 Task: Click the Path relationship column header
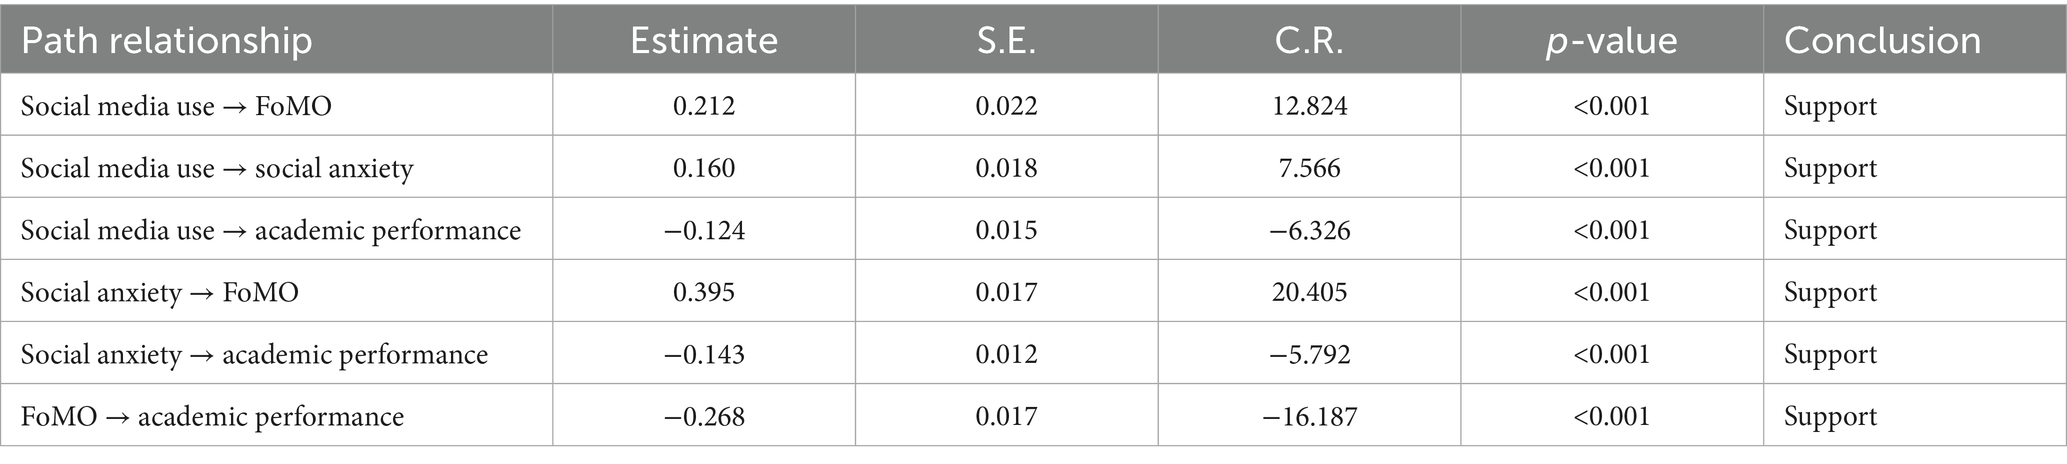pos(167,41)
